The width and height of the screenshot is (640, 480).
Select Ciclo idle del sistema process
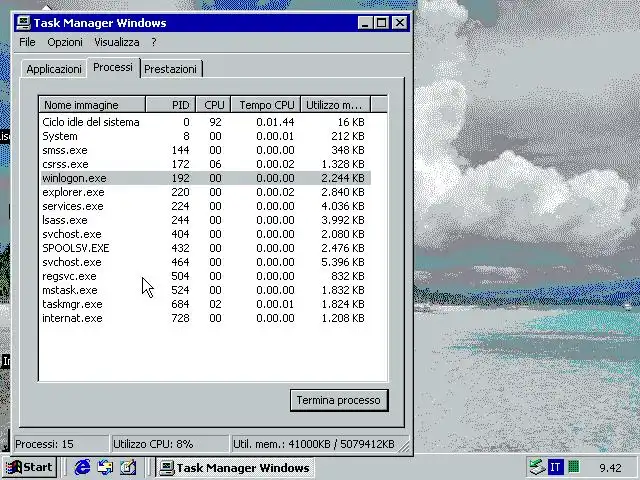[205, 122]
